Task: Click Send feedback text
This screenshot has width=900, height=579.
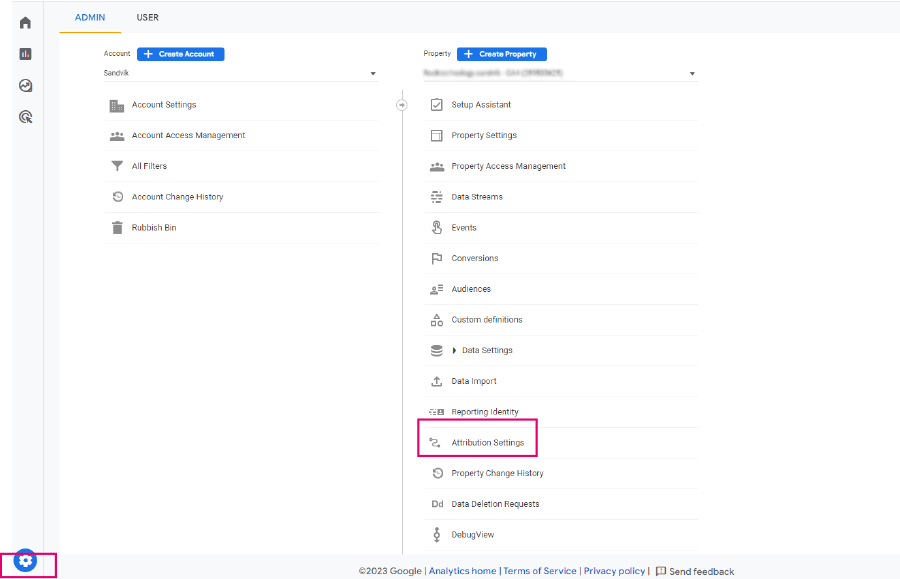Action: coord(701,572)
